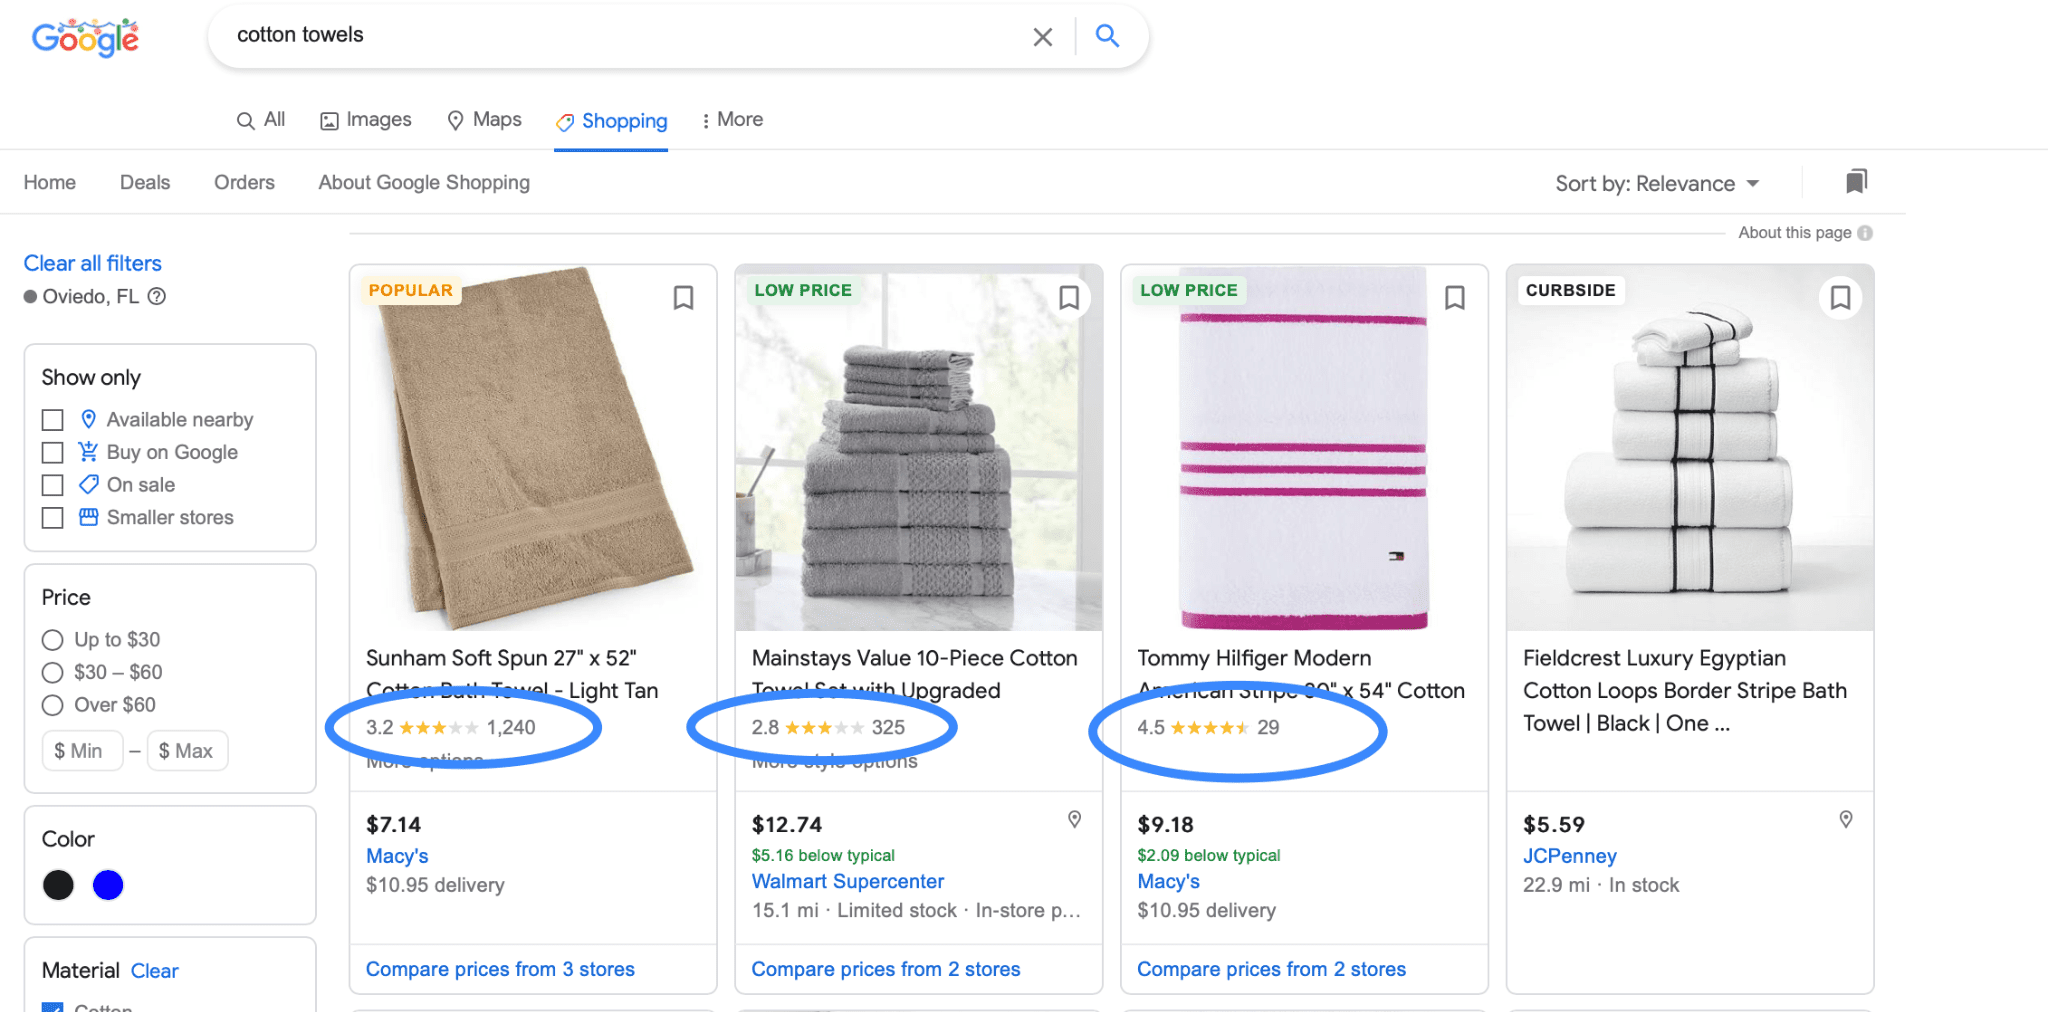Open the pink striped Tommy Hilfiger image
Image resolution: width=2048 pixels, height=1012 pixels.
pyautogui.click(x=1305, y=448)
